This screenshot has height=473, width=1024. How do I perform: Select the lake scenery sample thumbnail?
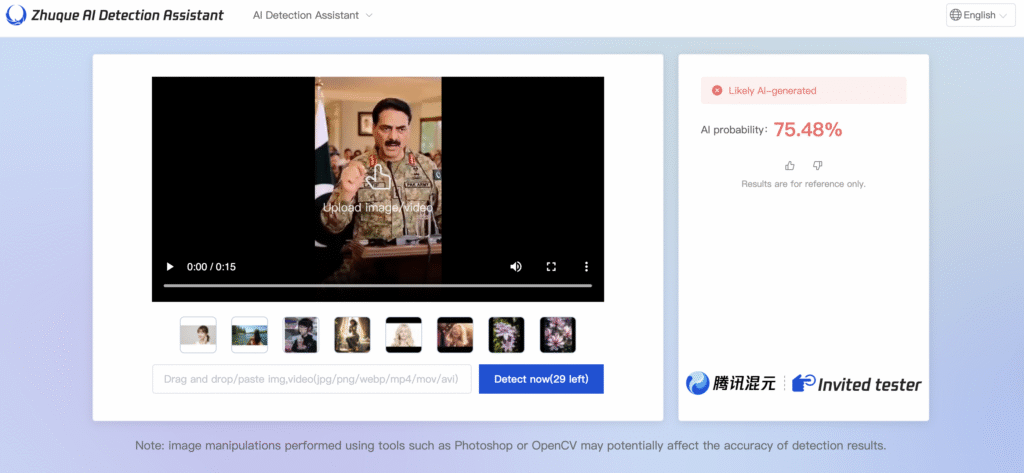point(249,335)
